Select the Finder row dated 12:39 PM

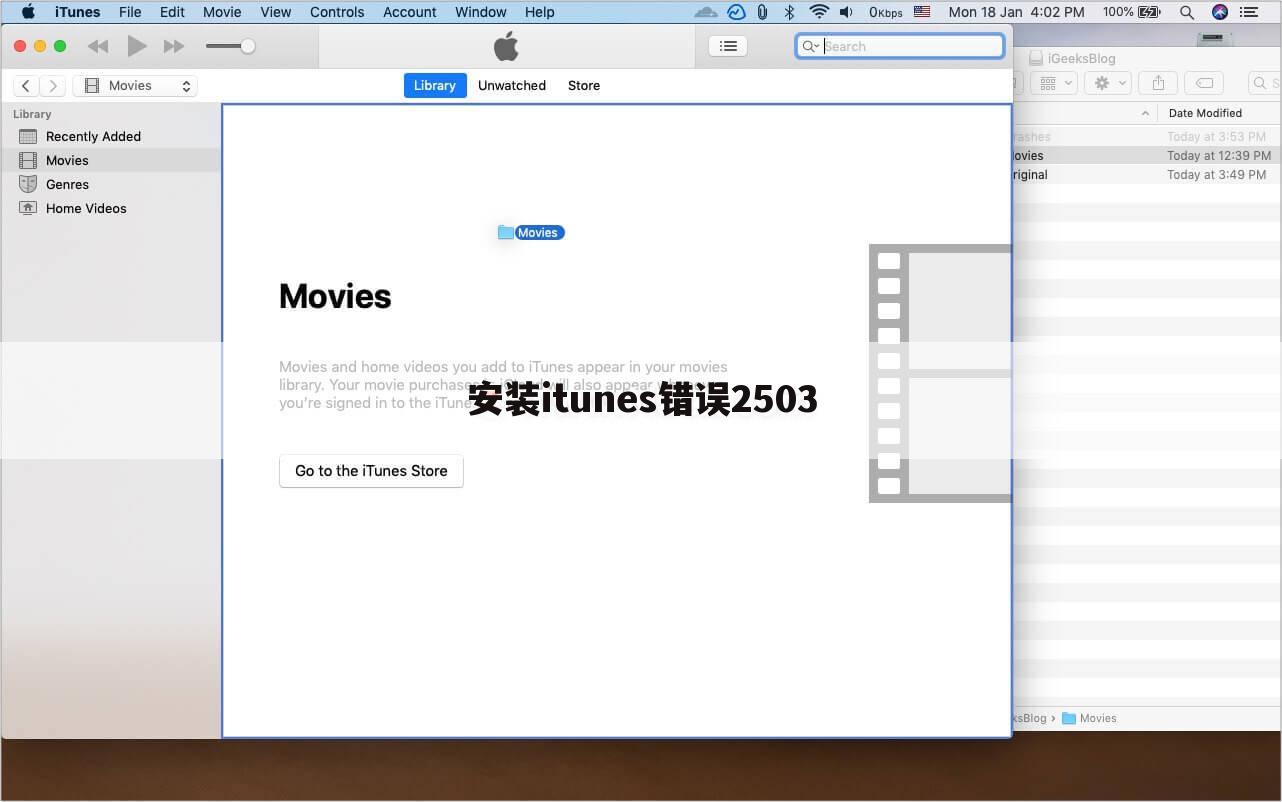click(x=1147, y=155)
